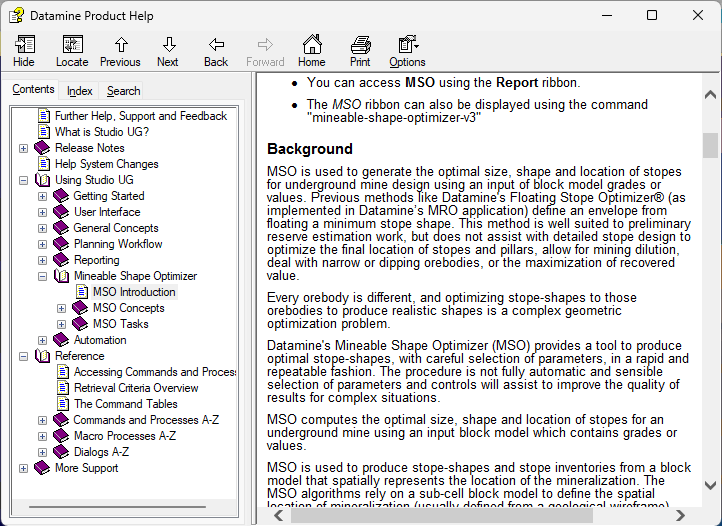Expand the Release Notes node
Viewport: 722px width, 526px height.
[x=24, y=148]
